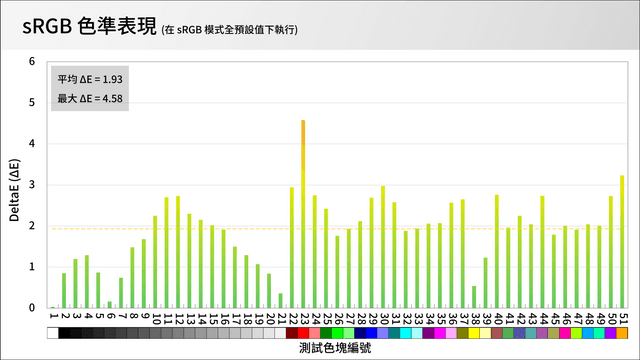Image resolution: width=640 pixels, height=360 pixels.
Task: Click the black color swatch under patch 2
Action: click(64, 333)
